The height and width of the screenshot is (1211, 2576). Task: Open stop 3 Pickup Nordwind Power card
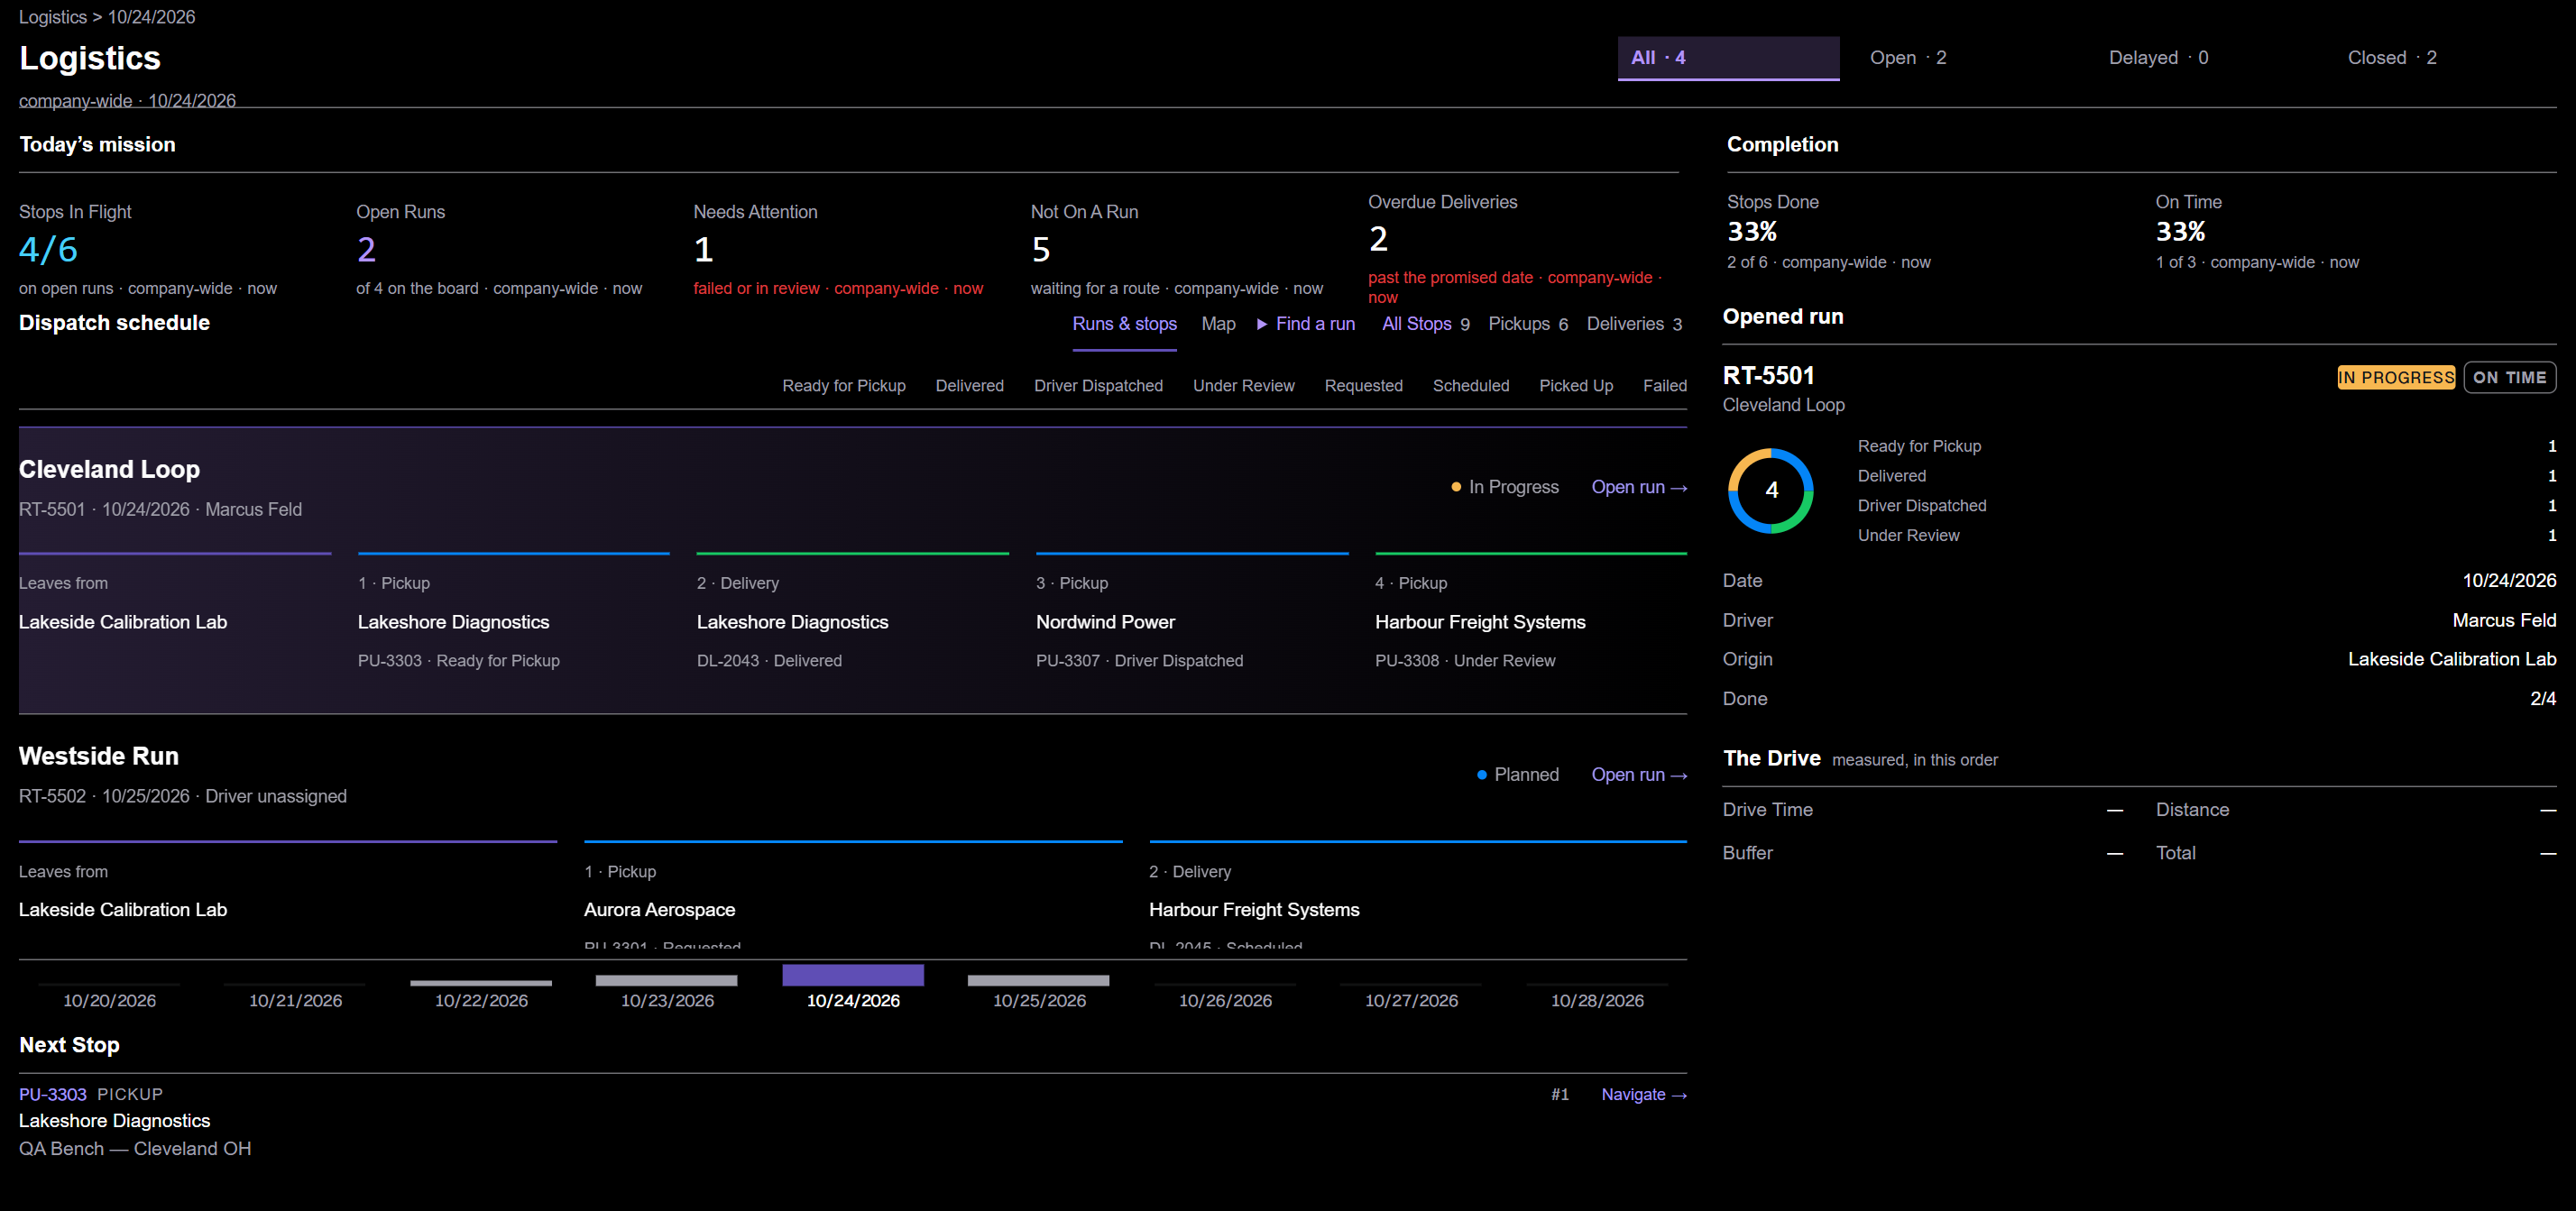pos(1192,612)
